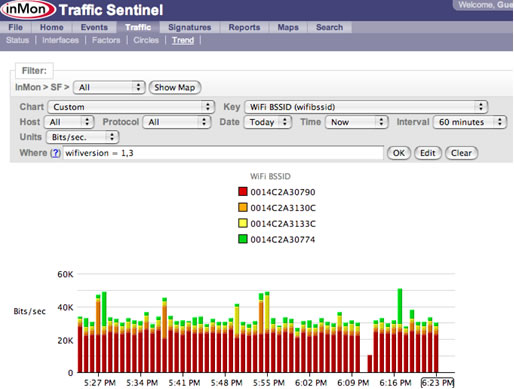The image size is (514, 389).
Task: Open the Reports tab
Action: pos(244,27)
